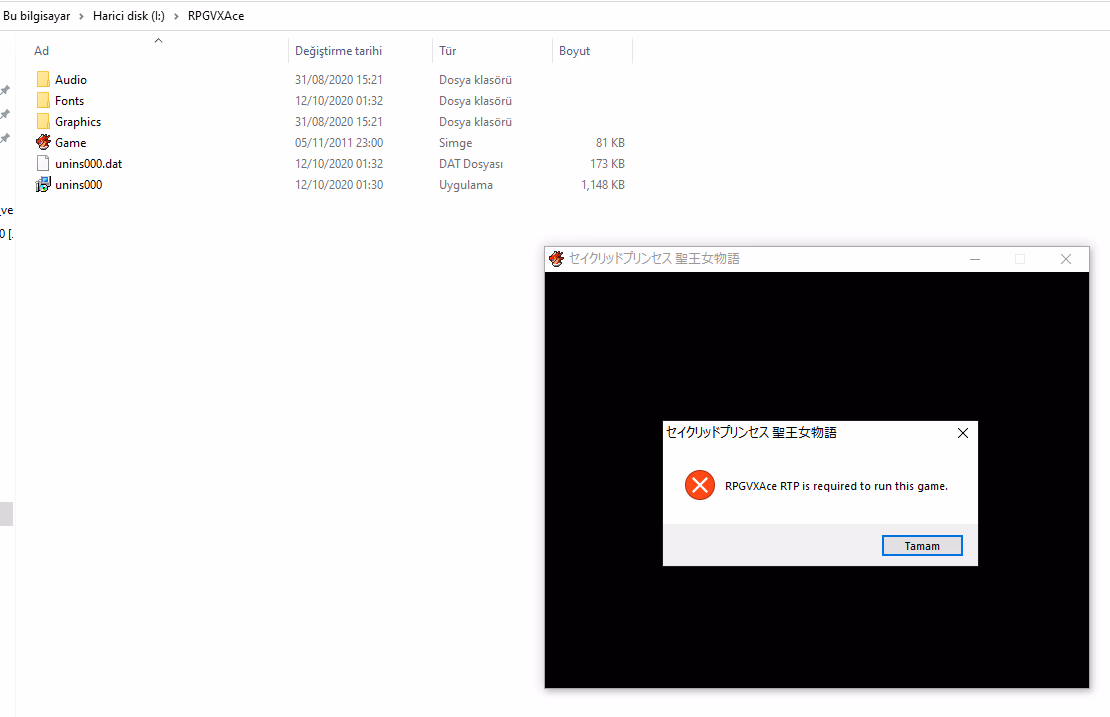Navigate to Bu bilgisayar in breadcrumb
This screenshot has width=1110, height=717.
point(36,16)
